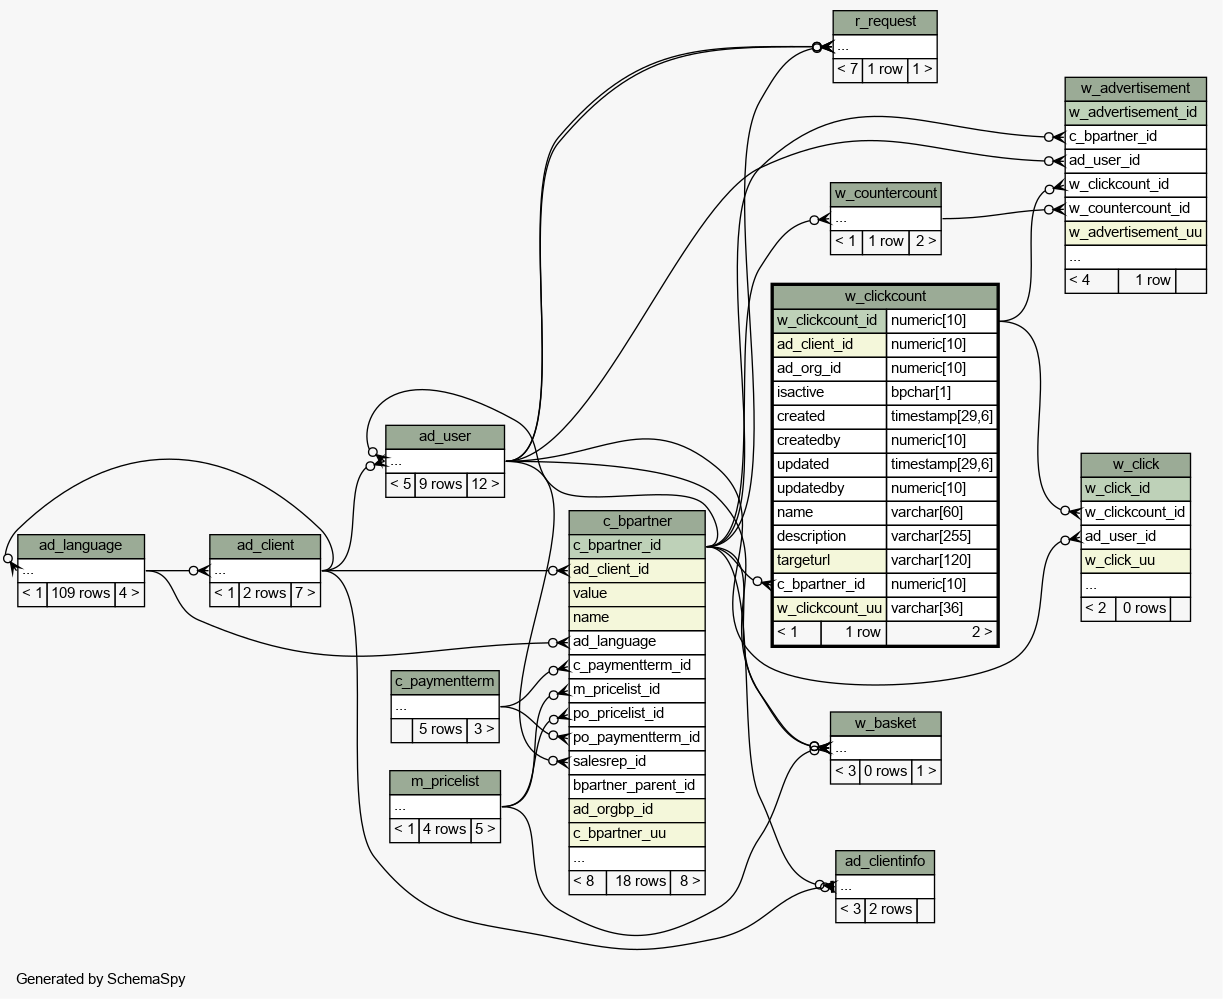
Task: Open the ad_language table header
Action: (81, 545)
